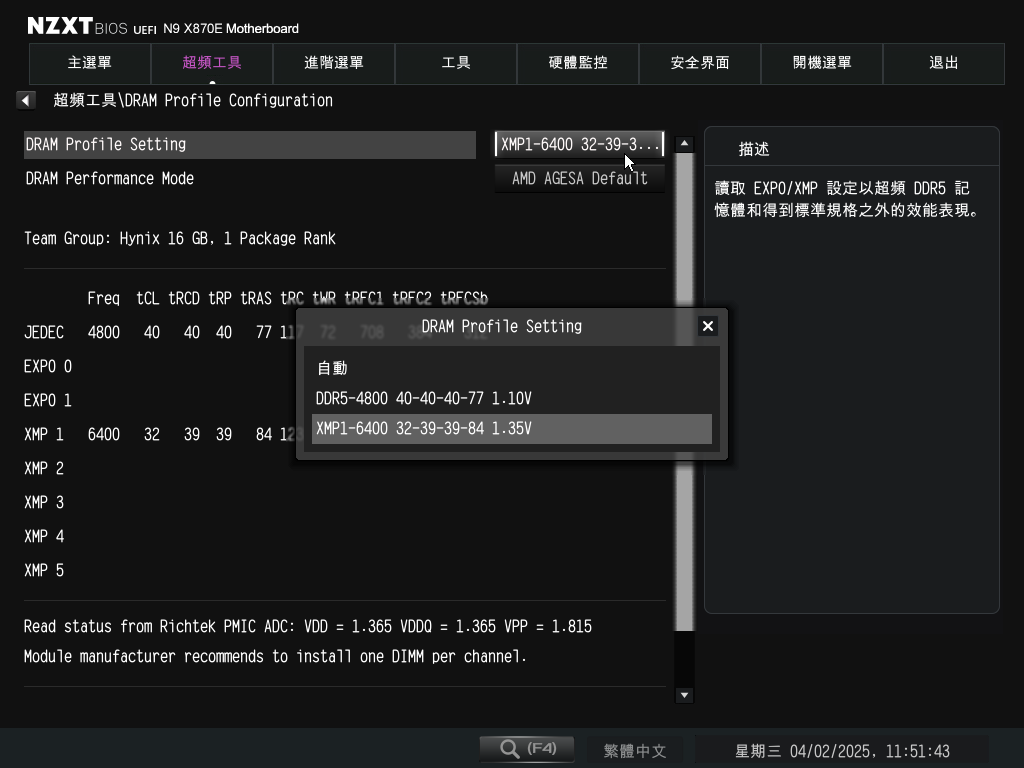Open the 進階選單 tab
The height and width of the screenshot is (768, 1024).
tap(334, 63)
